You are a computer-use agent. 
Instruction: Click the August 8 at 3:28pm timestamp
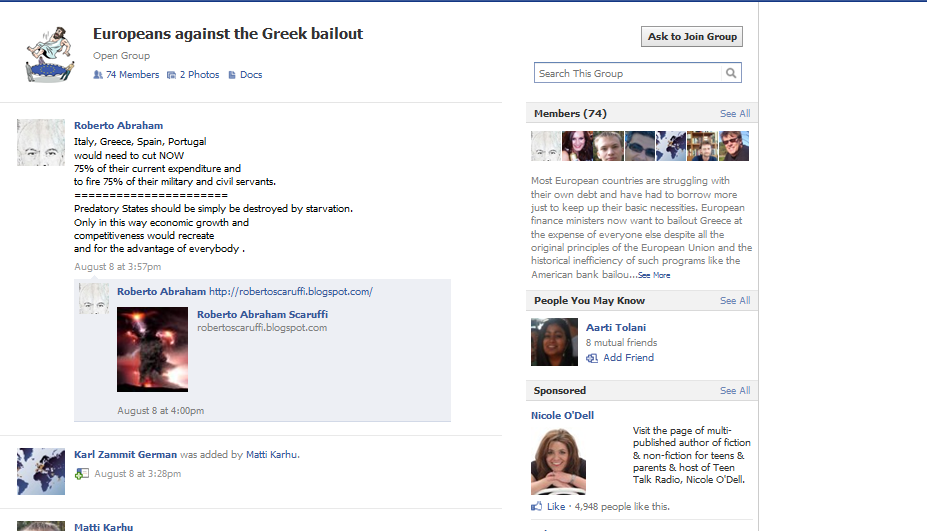click(x=138, y=474)
